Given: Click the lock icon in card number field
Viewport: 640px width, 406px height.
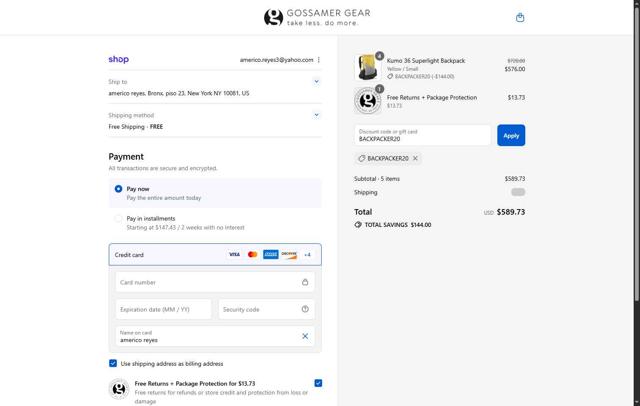Looking at the screenshot, I should 305,282.
